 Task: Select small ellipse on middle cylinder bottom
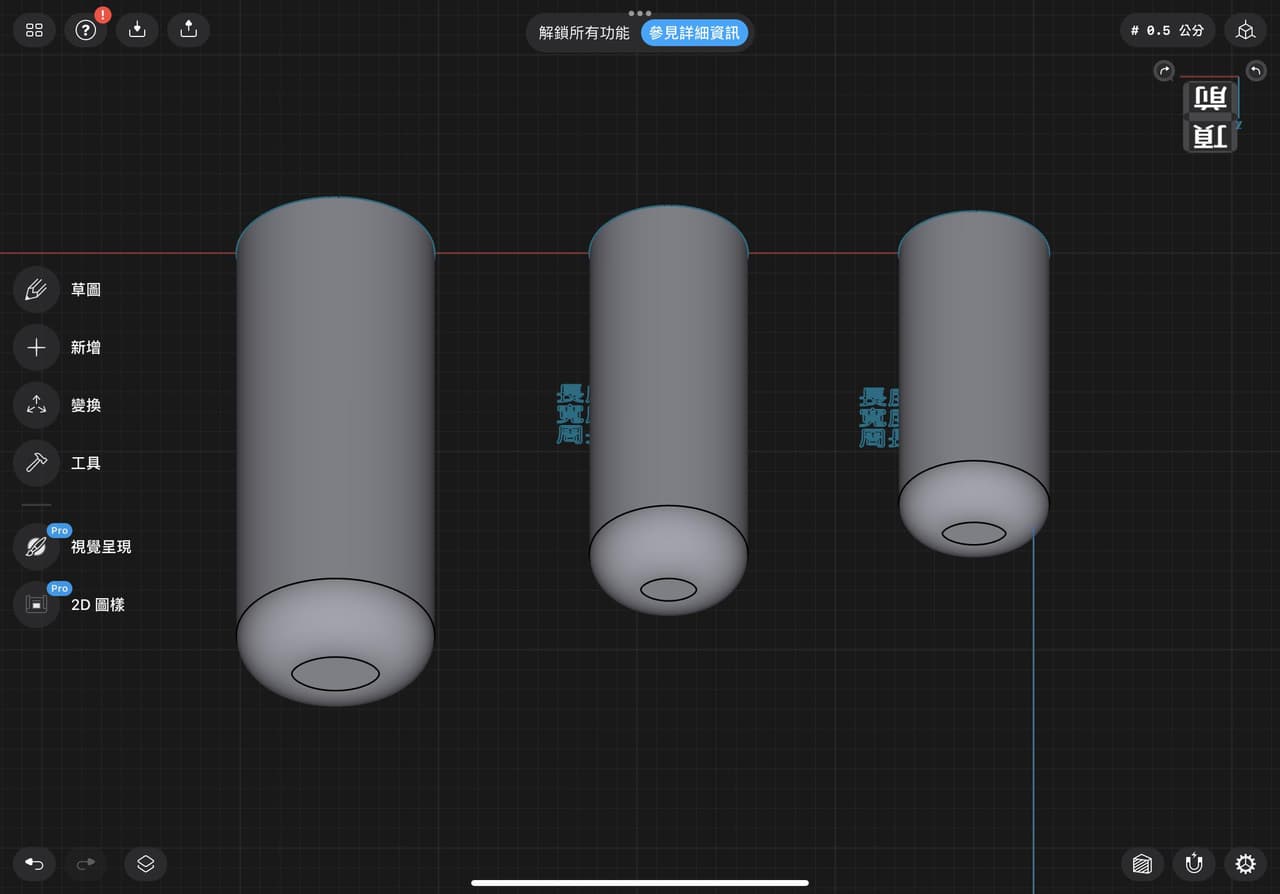(668, 590)
